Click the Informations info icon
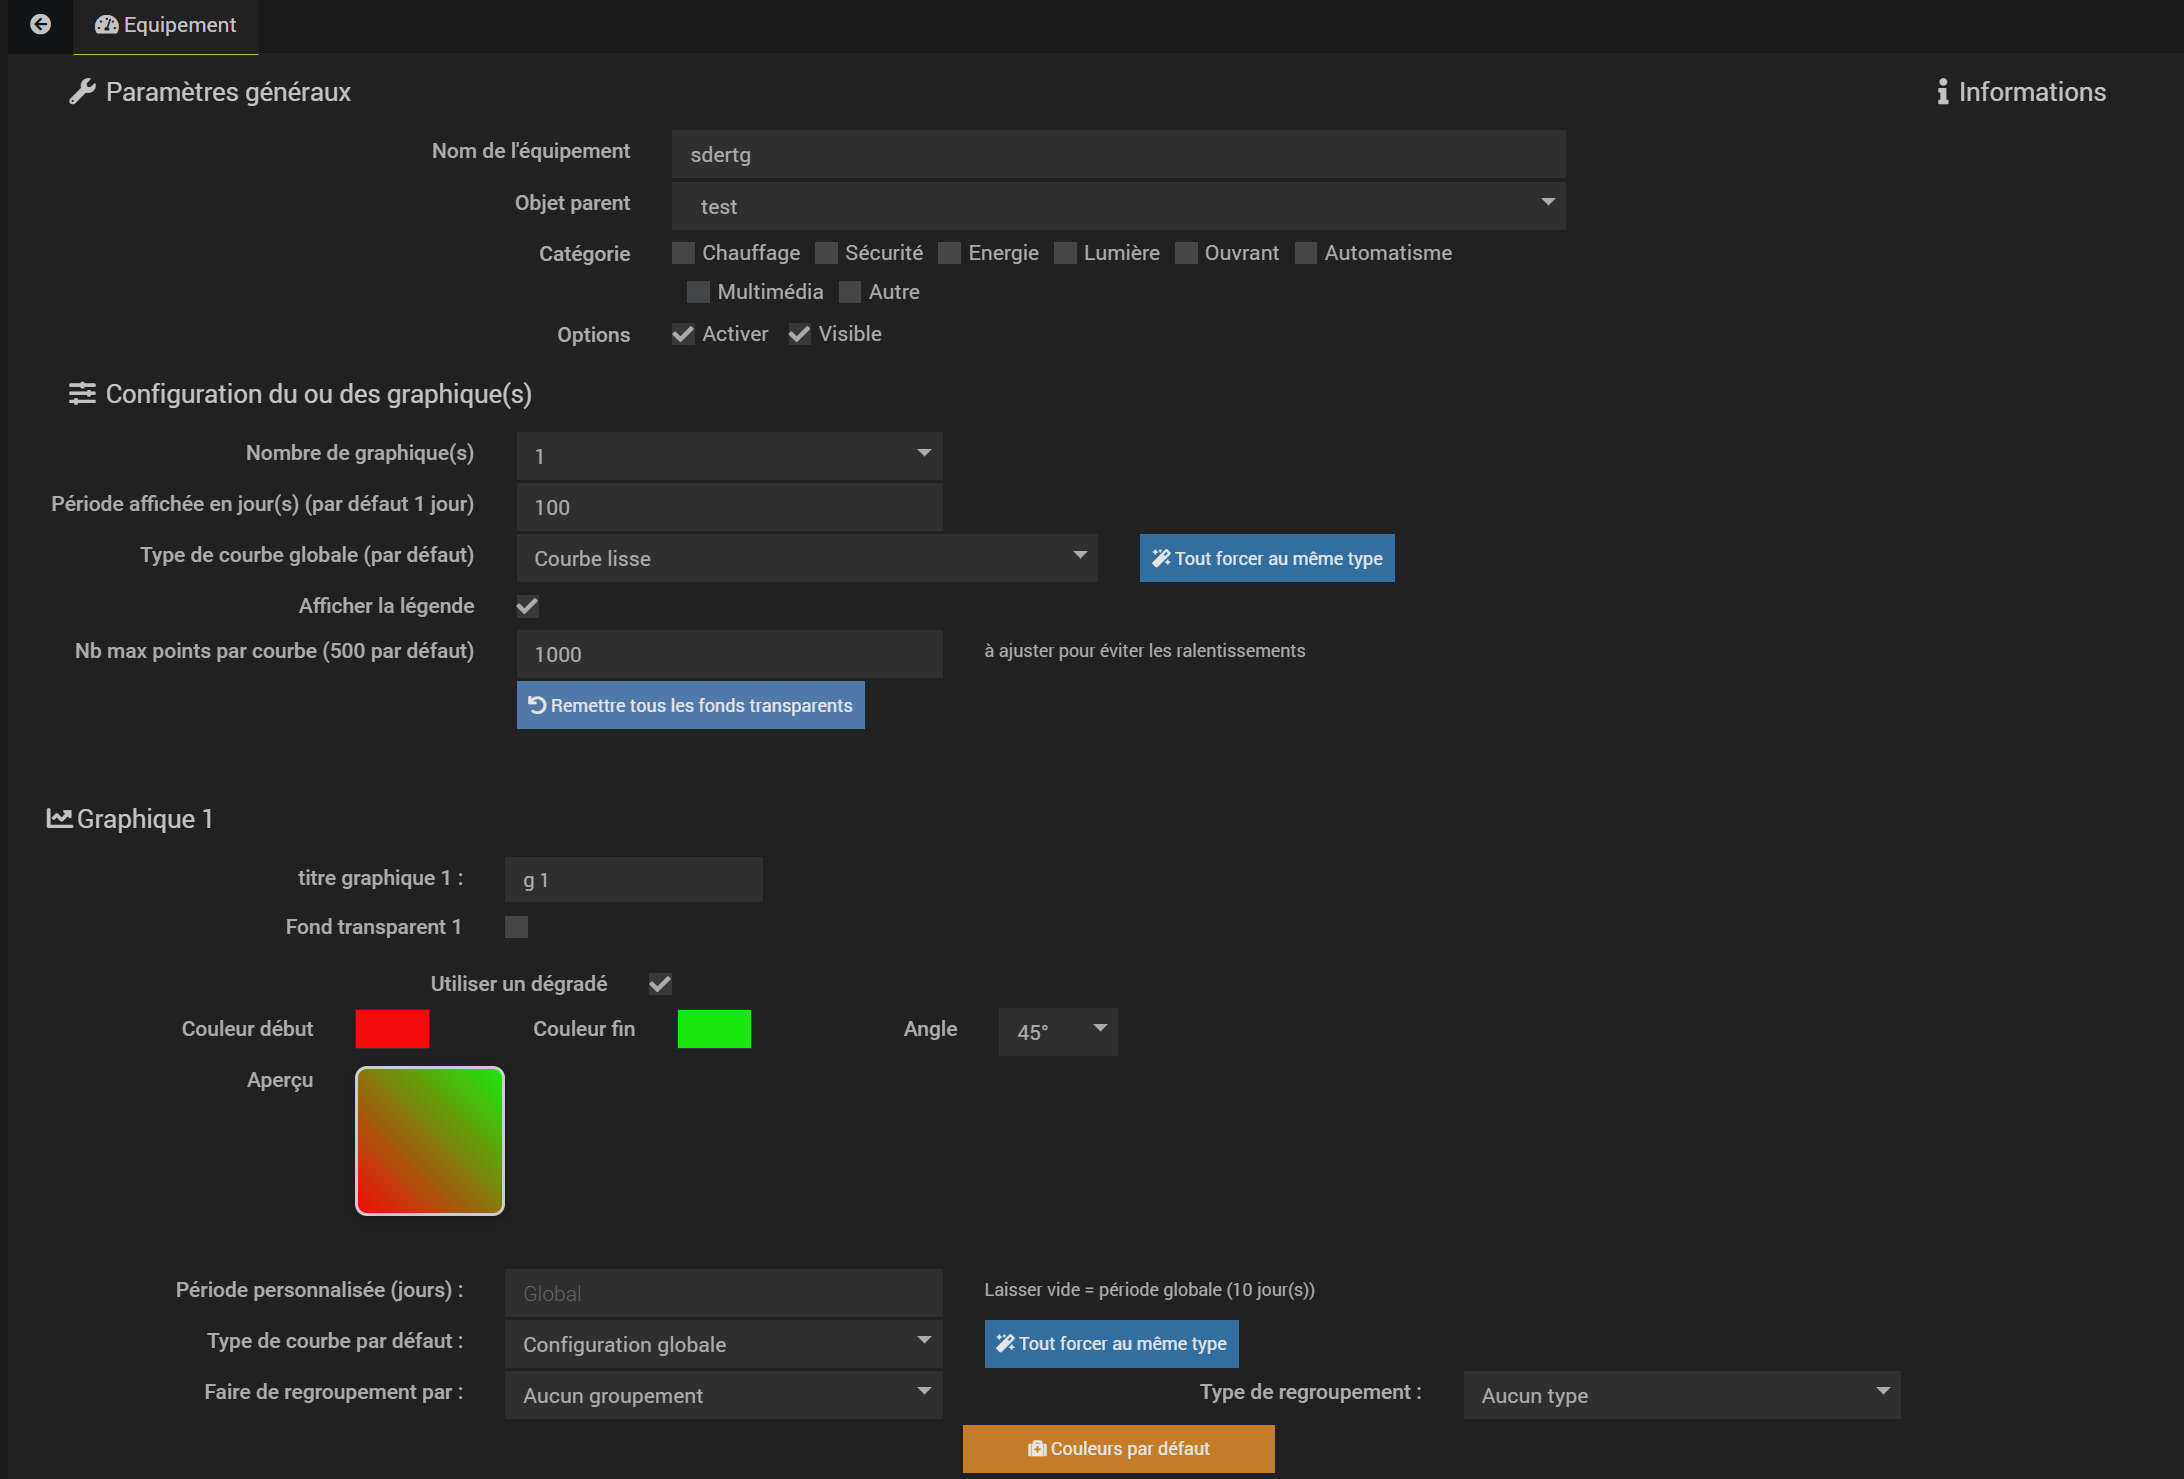Screen dimensions: 2184x1479 click(x=1942, y=92)
